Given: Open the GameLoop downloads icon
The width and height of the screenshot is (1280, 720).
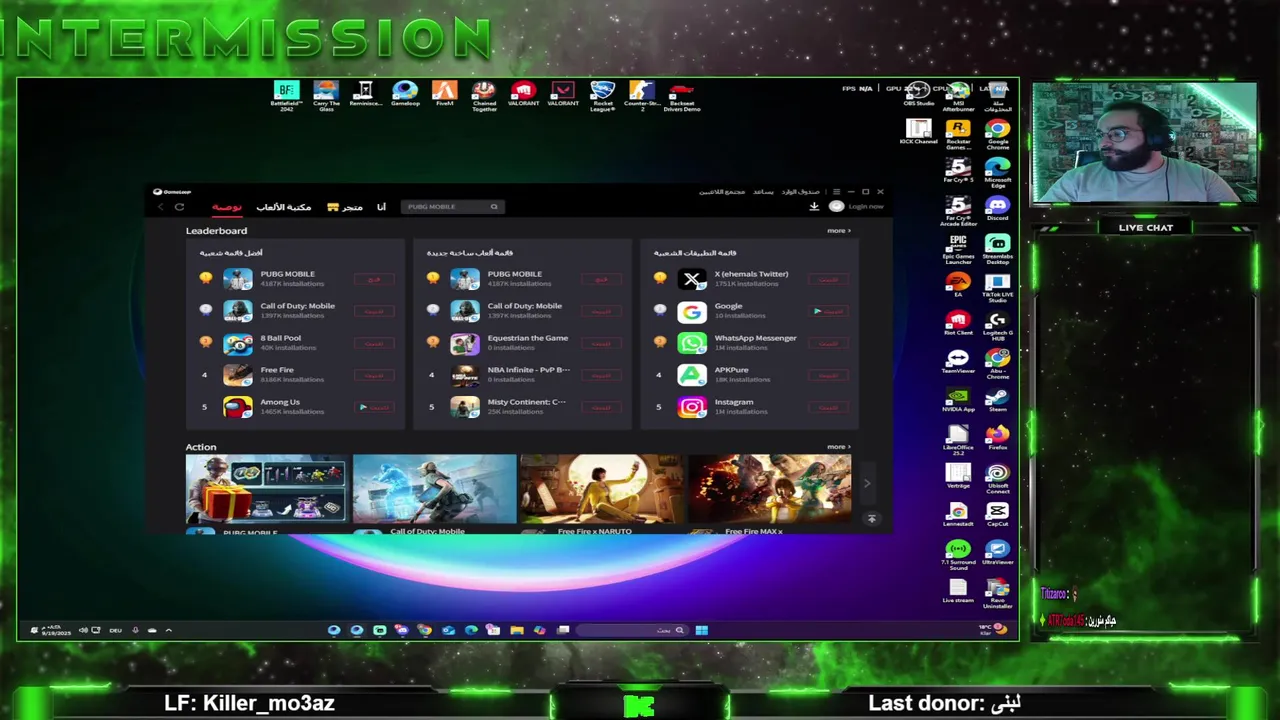Looking at the screenshot, I should 814,206.
